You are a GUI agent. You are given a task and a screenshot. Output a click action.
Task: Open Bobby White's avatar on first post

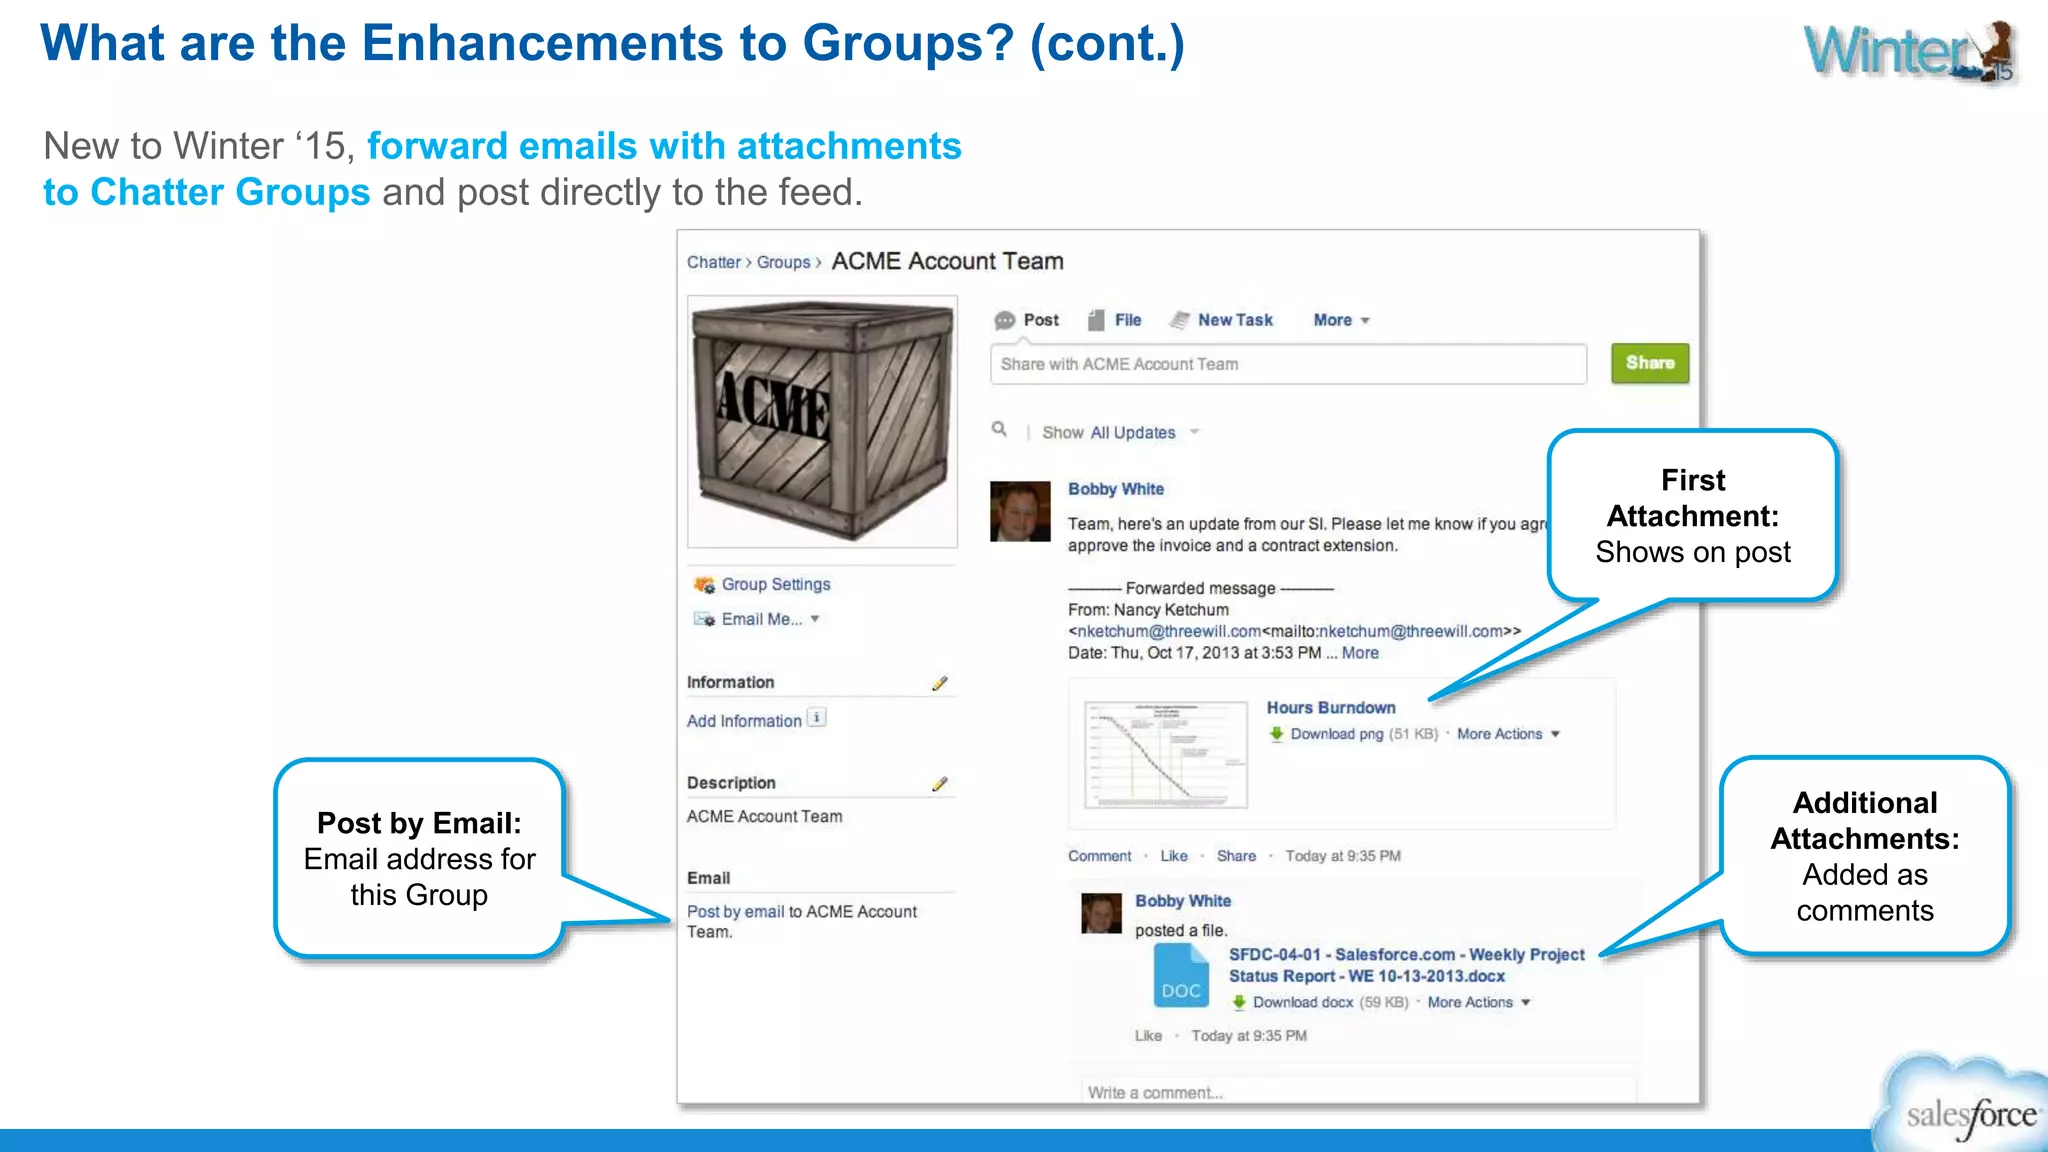(x=1020, y=511)
